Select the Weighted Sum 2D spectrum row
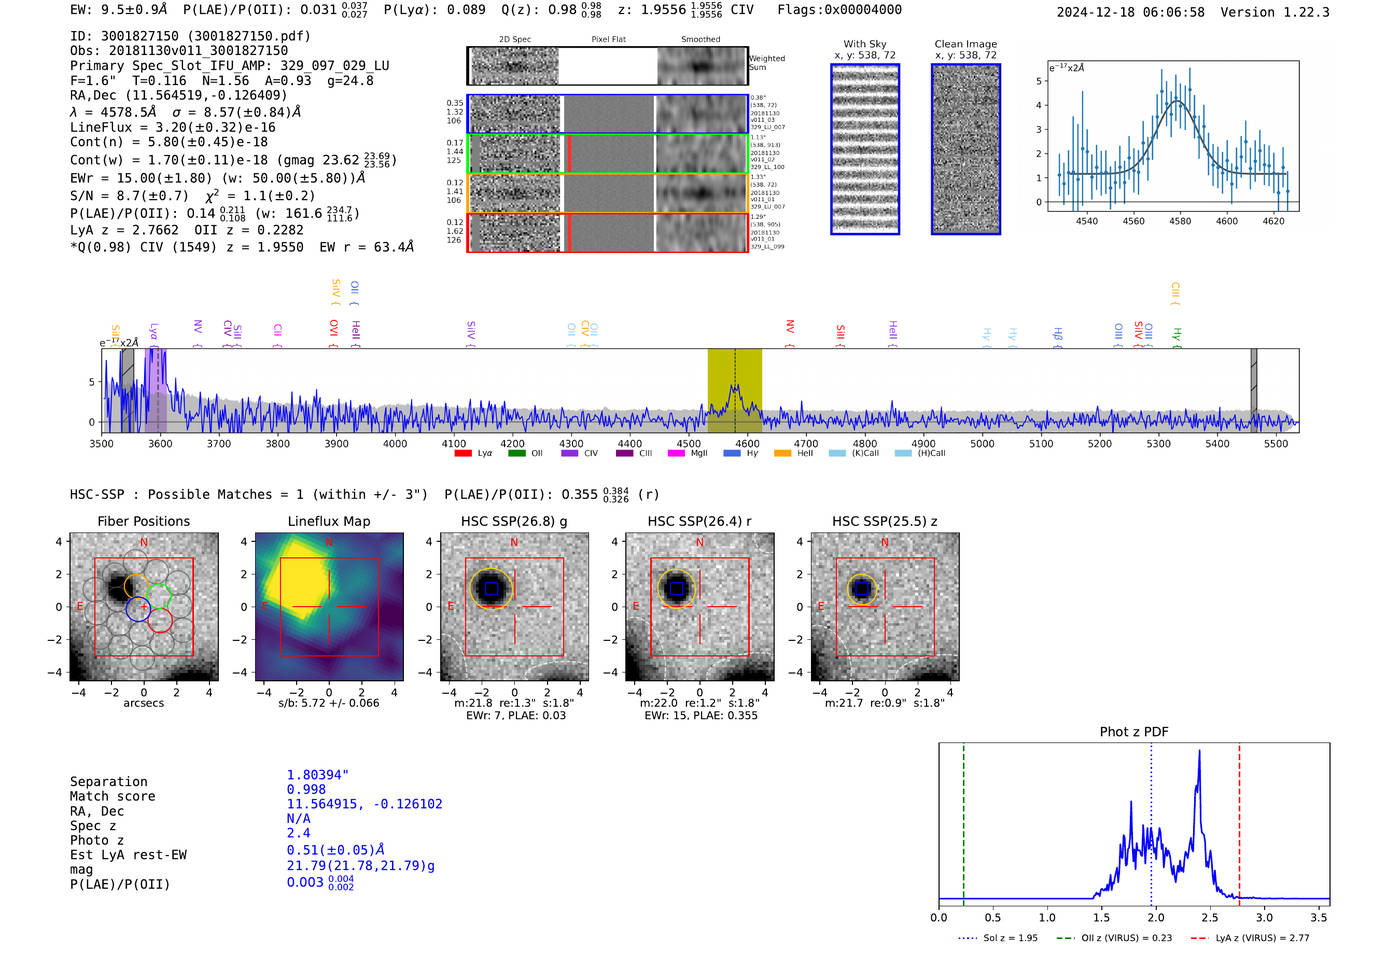This screenshot has height=953, width=1400. point(607,66)
